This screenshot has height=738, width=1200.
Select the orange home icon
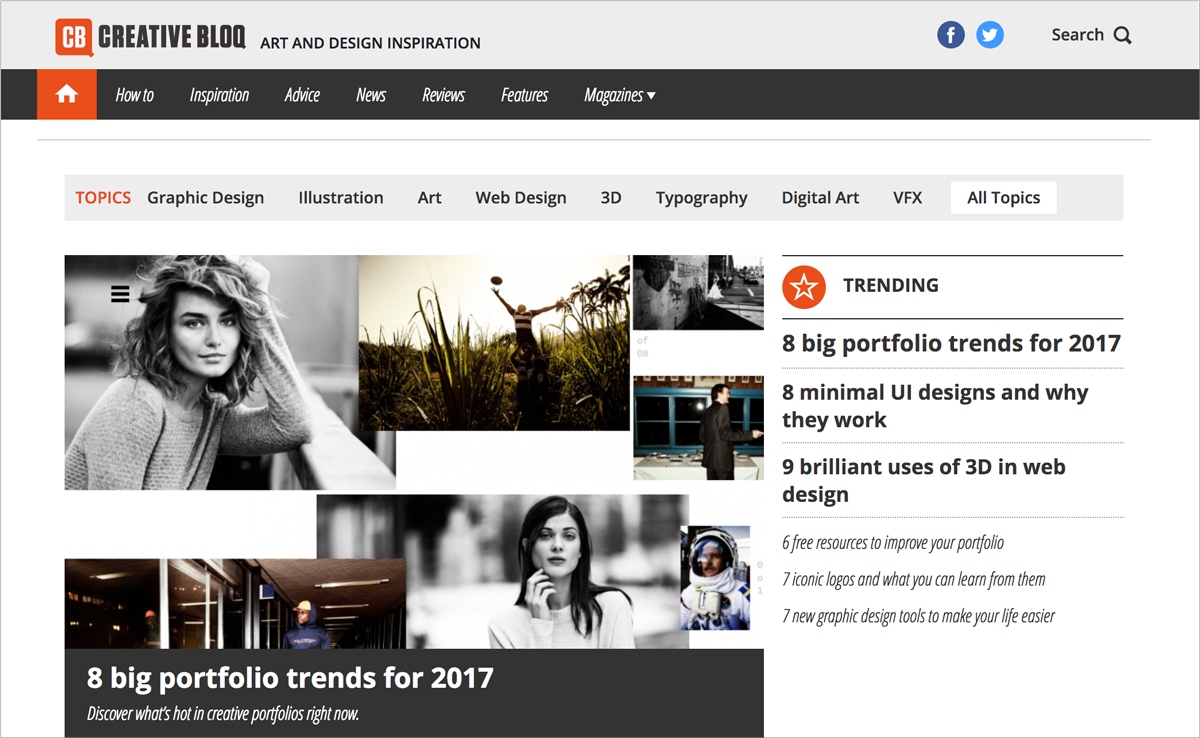[66, 94]
